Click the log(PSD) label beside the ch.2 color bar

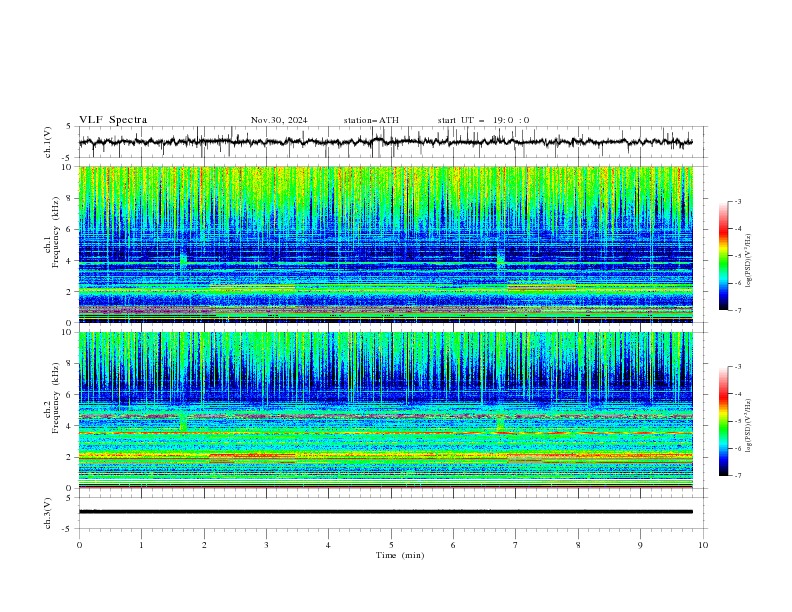click(749, 425)
